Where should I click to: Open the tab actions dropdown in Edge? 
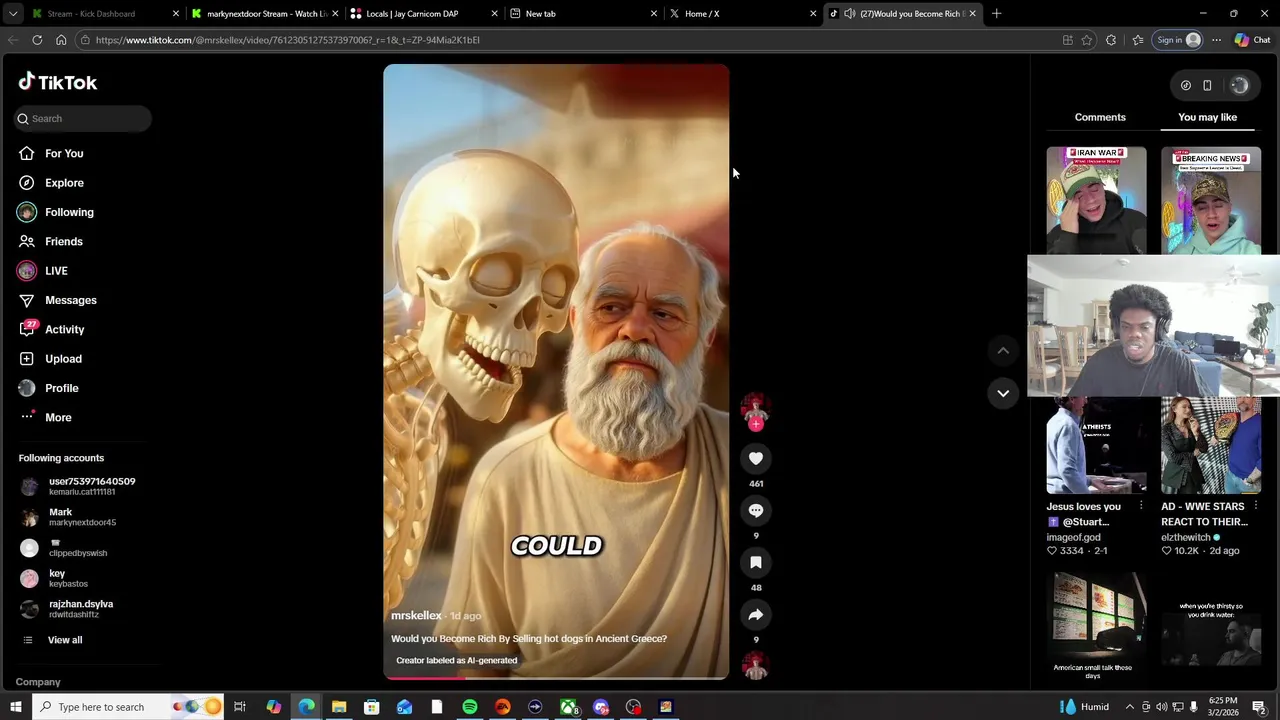13,13
